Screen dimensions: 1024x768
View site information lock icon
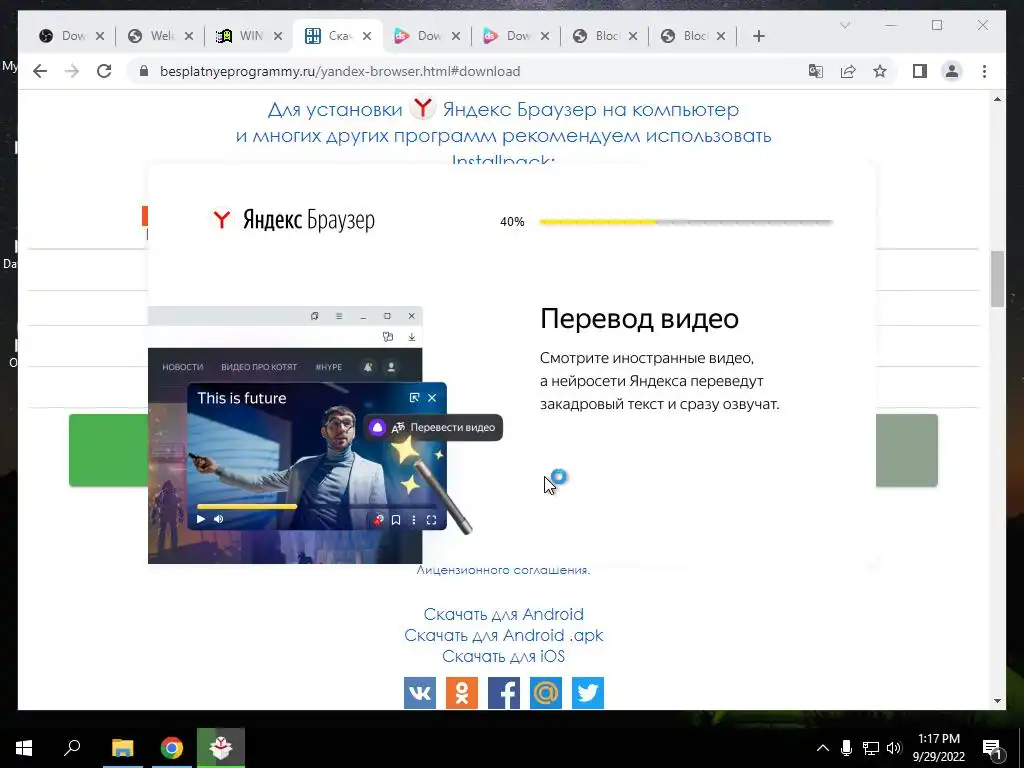(x=144, y=71)
